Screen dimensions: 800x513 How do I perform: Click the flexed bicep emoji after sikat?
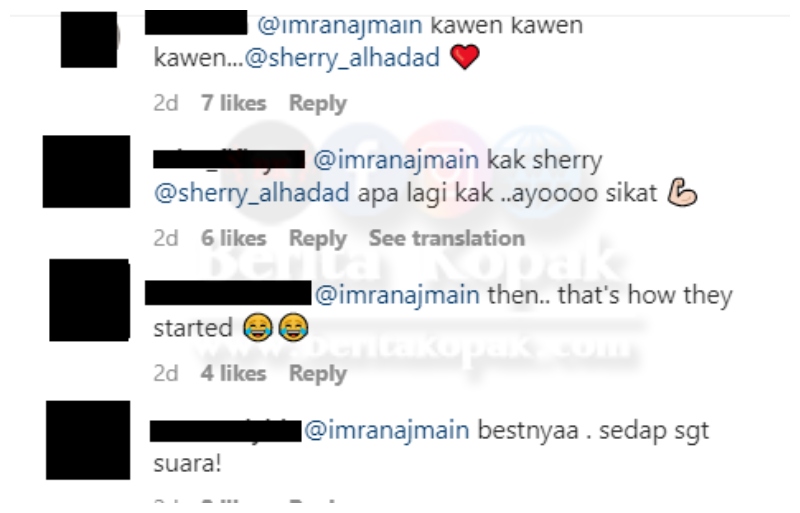point(682,192)
